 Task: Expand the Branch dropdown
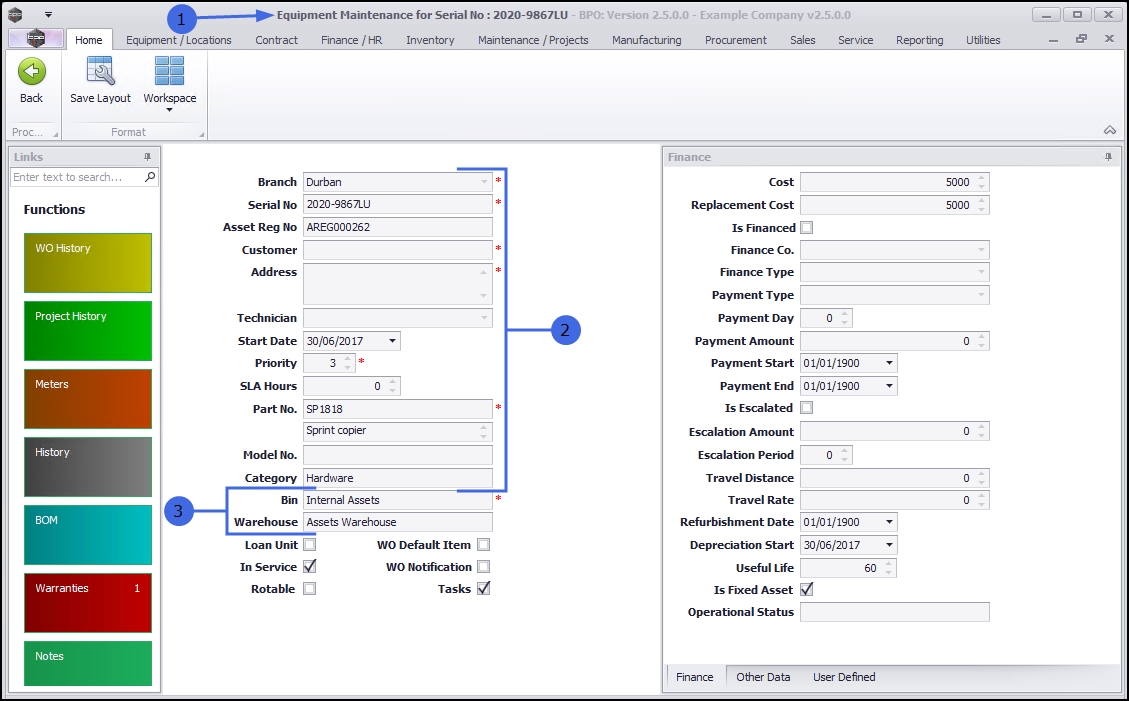point(484,182)
